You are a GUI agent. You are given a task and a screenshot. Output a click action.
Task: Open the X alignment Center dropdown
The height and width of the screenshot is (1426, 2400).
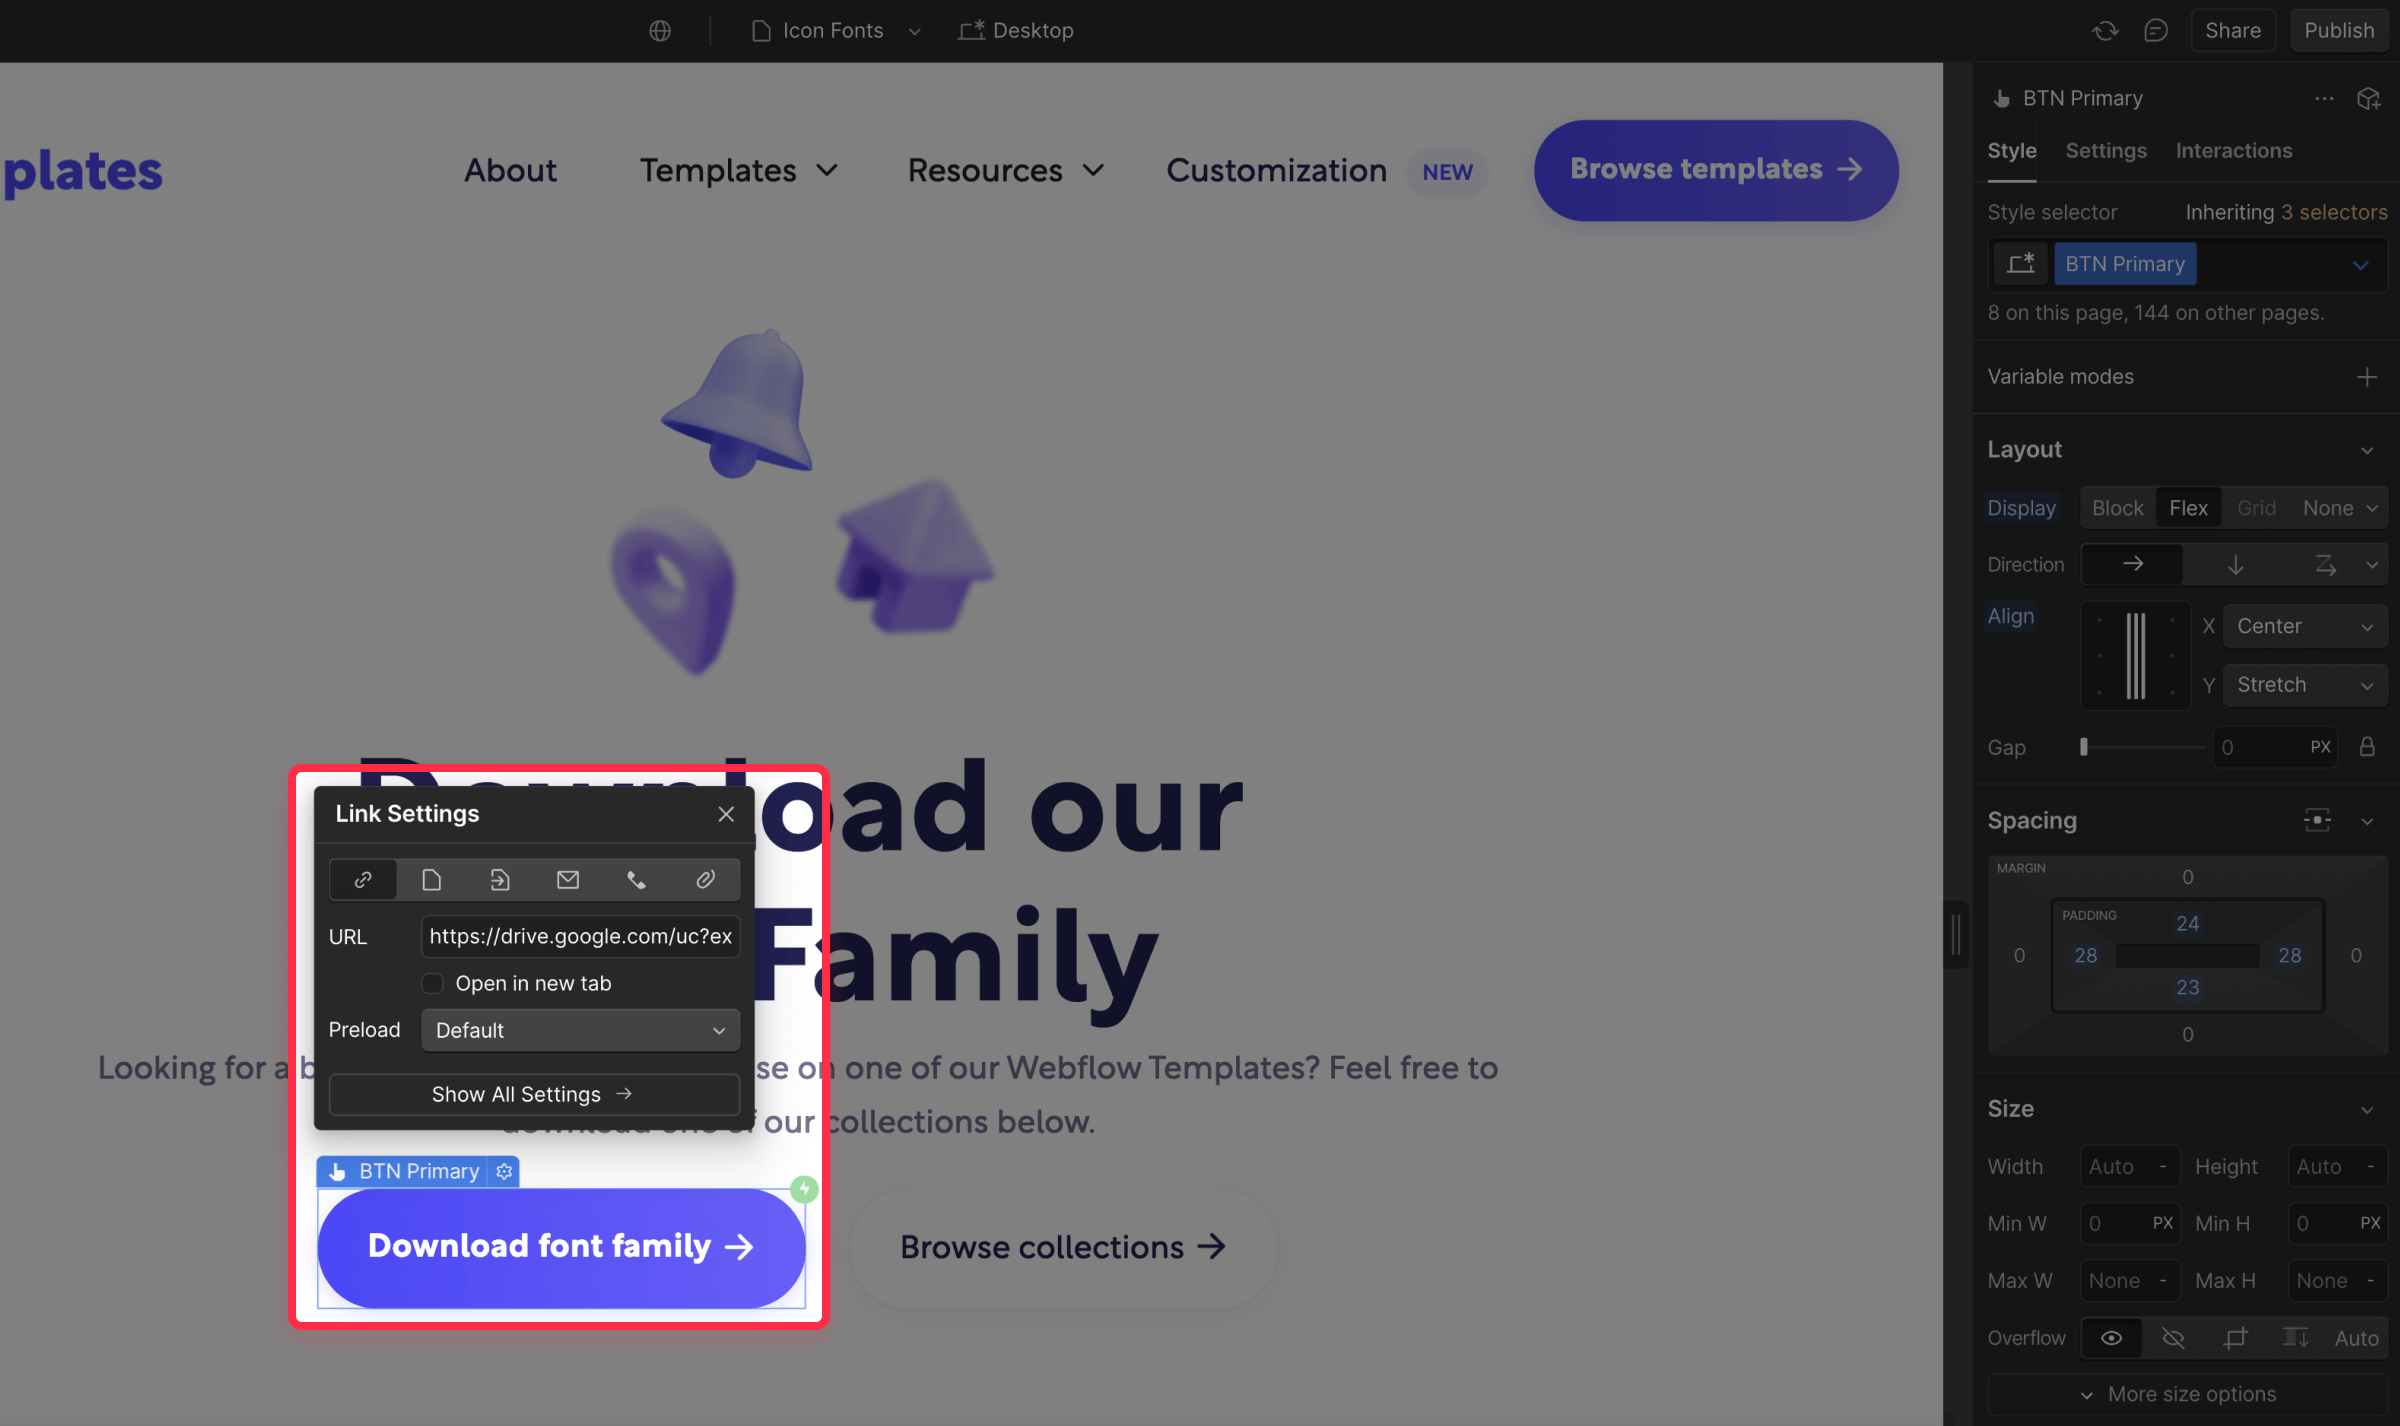tap(2304, 626)
